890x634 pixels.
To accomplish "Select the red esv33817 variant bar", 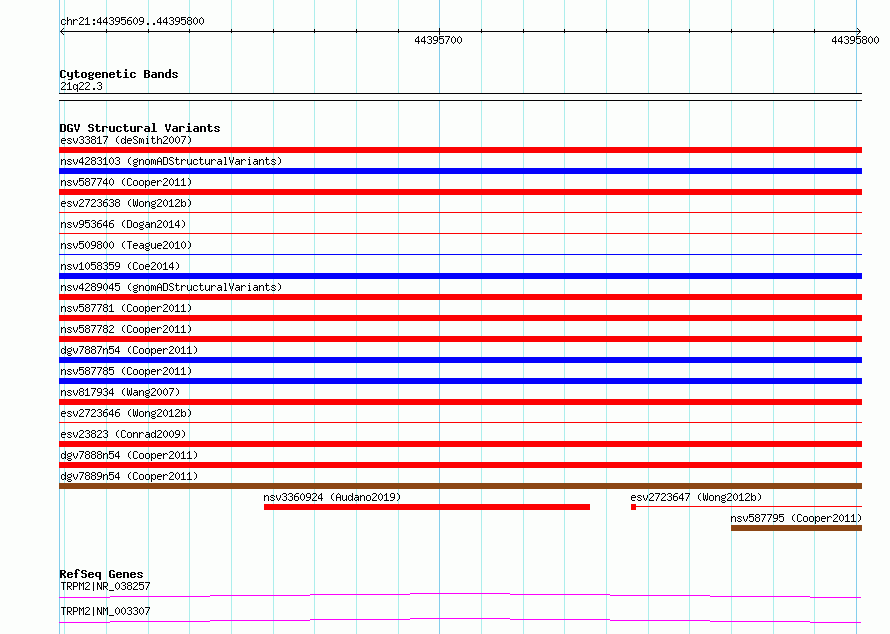I will point(460,150).
